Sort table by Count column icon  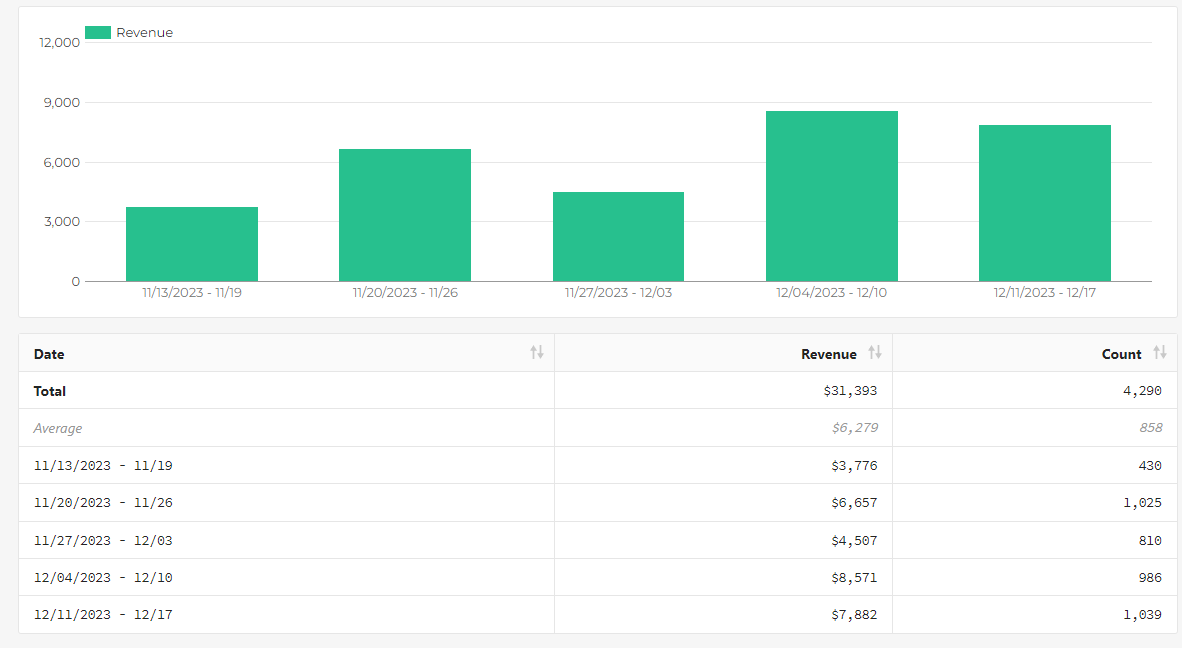[1159, 353]
